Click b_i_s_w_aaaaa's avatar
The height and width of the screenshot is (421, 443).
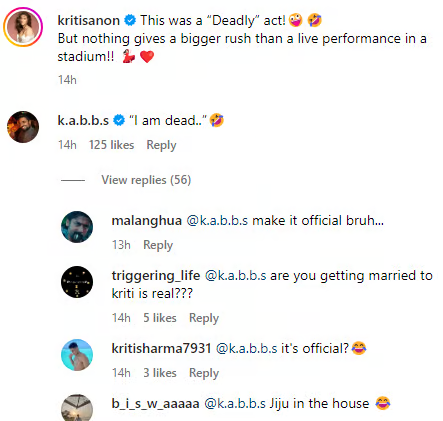coord(77,408)
